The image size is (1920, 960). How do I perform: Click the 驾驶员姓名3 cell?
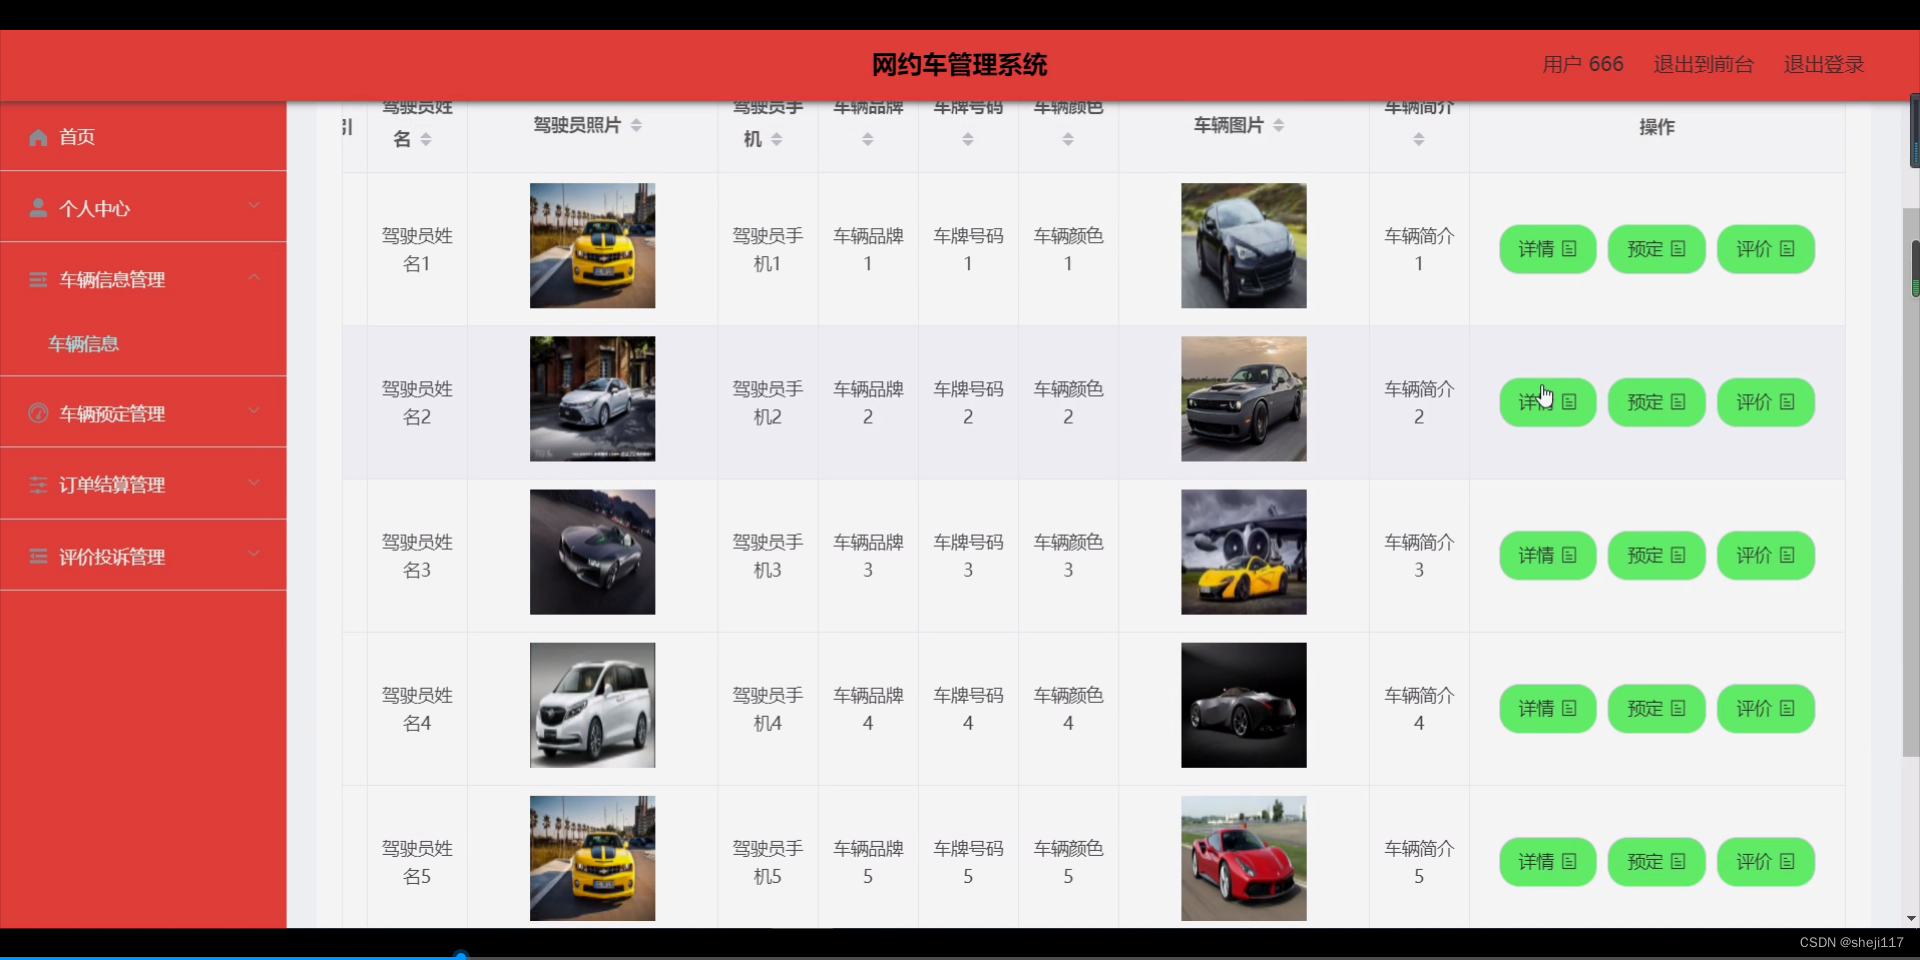pos(417,555)
